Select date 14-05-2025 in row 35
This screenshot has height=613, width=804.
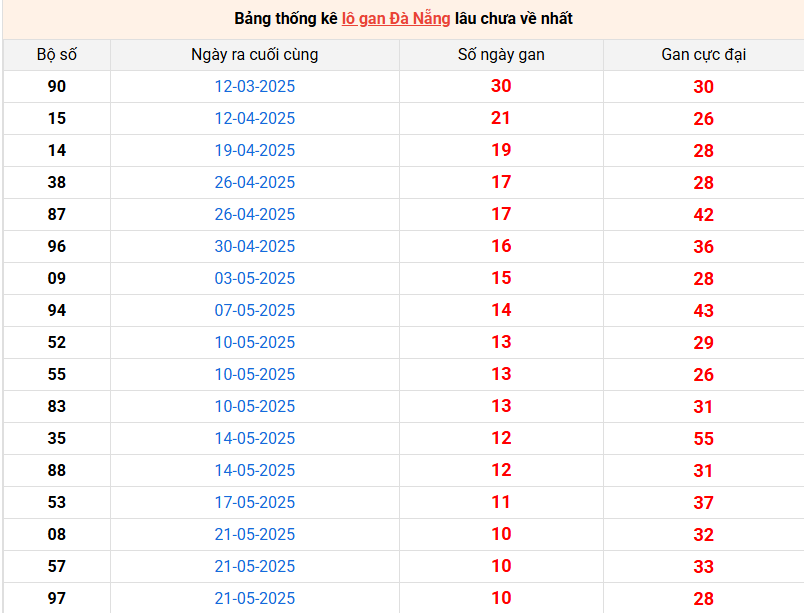255,439
